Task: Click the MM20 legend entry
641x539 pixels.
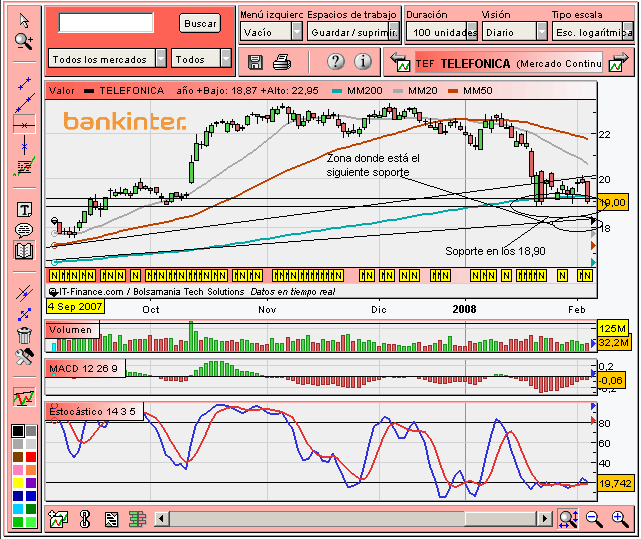Action: (415, 91)
